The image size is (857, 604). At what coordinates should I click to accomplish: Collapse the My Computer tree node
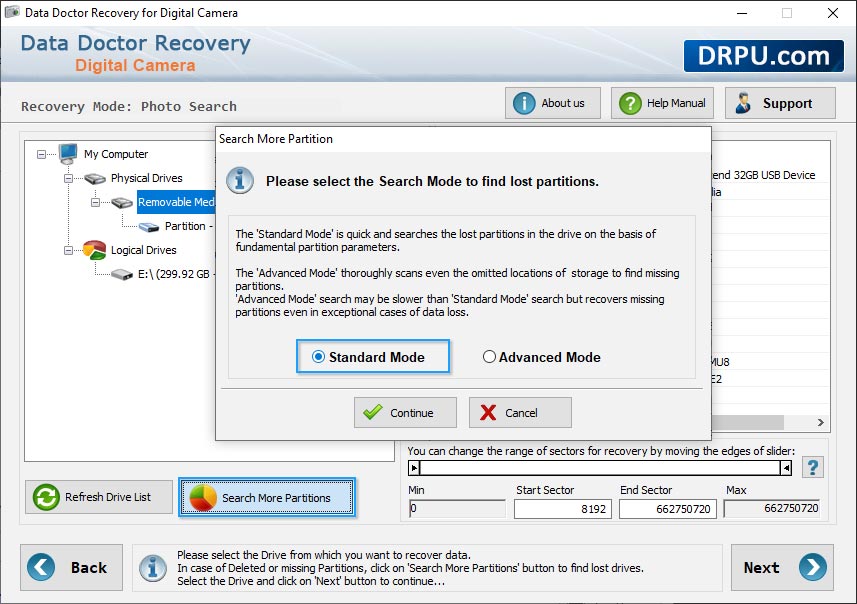42,155
